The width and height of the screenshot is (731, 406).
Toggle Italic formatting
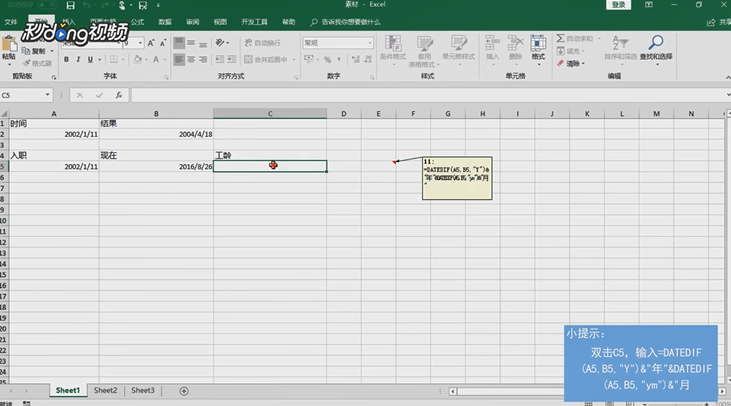[78, 59]
